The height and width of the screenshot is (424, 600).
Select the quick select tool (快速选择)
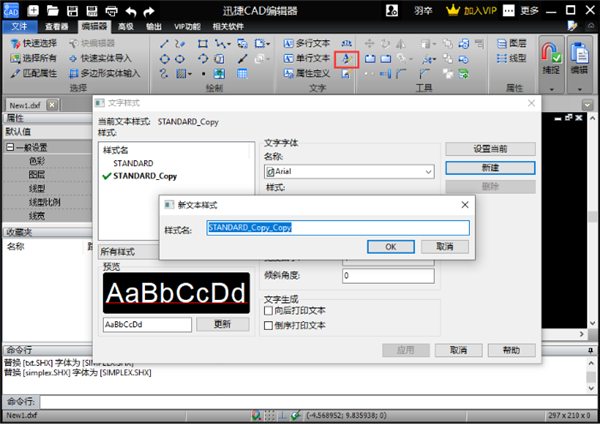coord(34,43)
